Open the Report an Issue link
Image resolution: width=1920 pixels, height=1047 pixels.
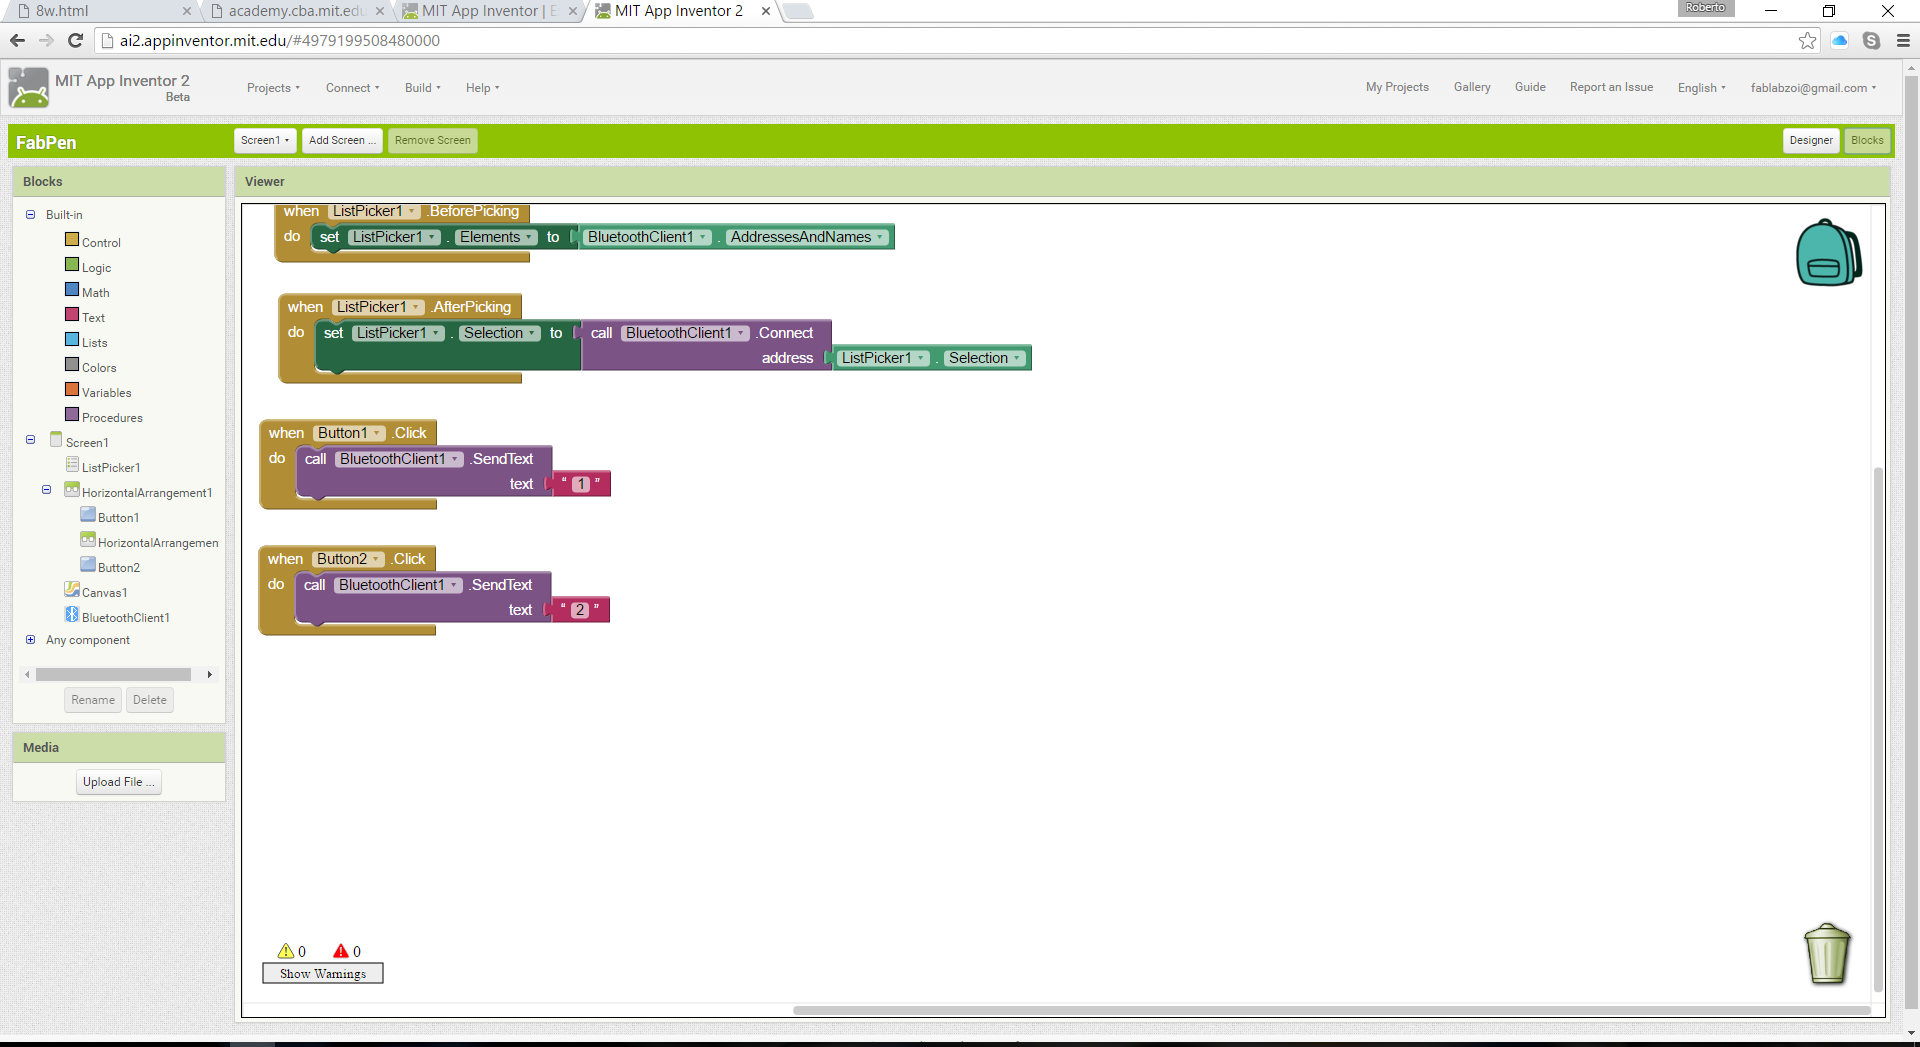point(1611,87)
